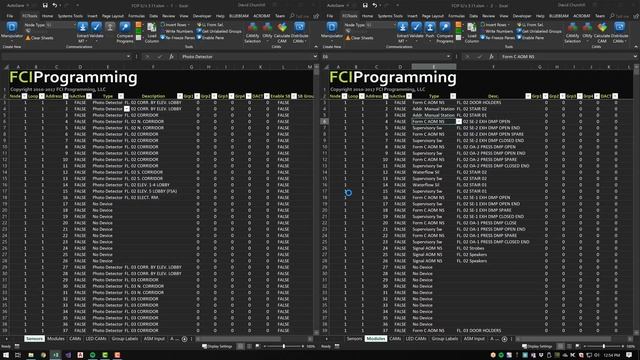Open Type filter dropdown in left window

[121, 96]
